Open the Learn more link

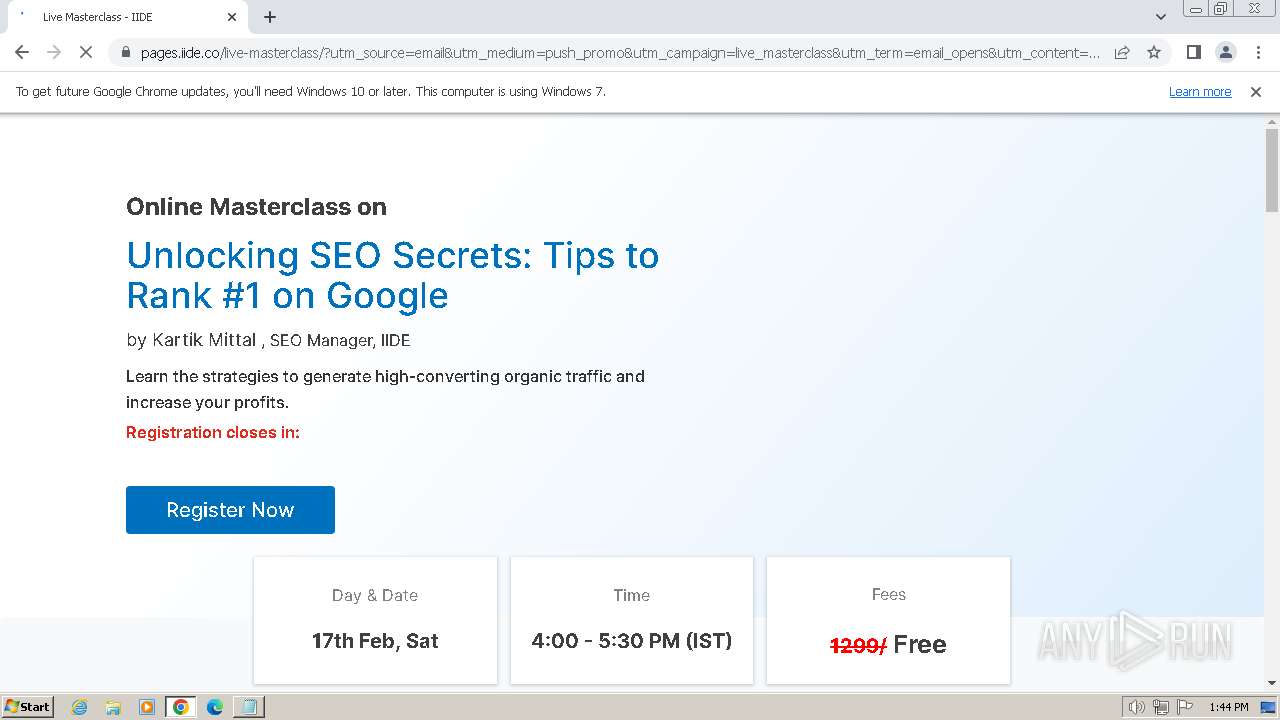coord(1200,91)
